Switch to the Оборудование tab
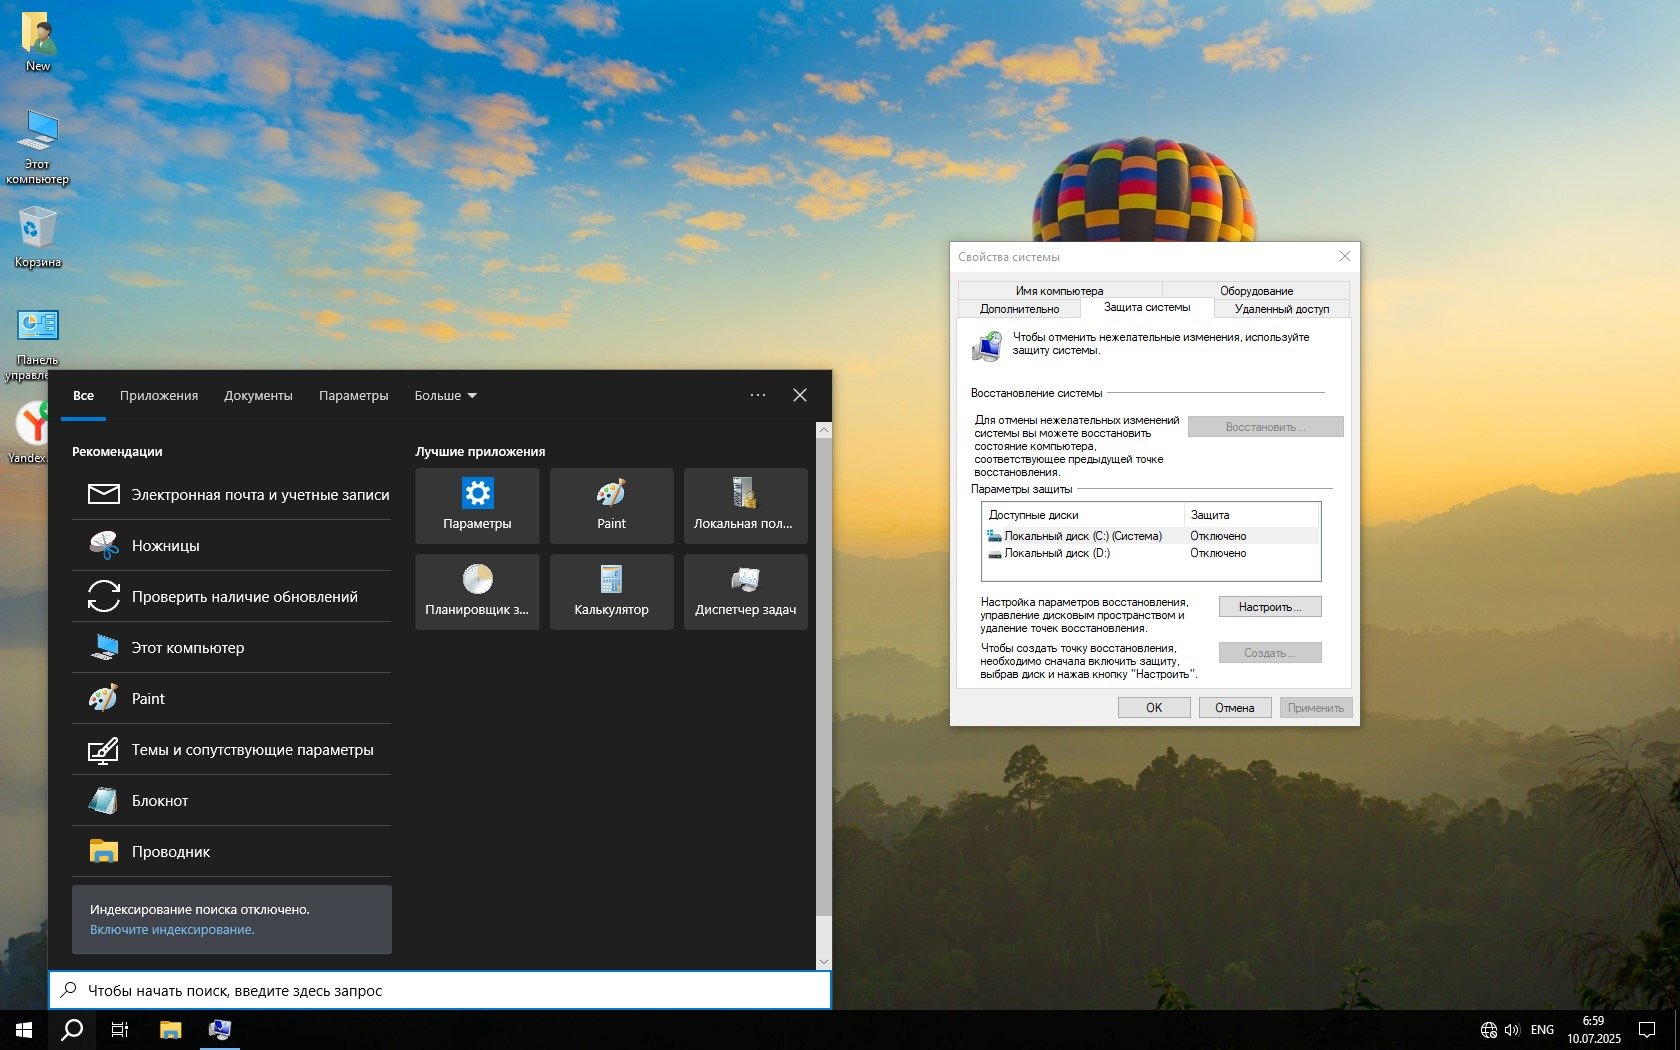The height and width of the screenshot is (1050, 1680). 1256,291
